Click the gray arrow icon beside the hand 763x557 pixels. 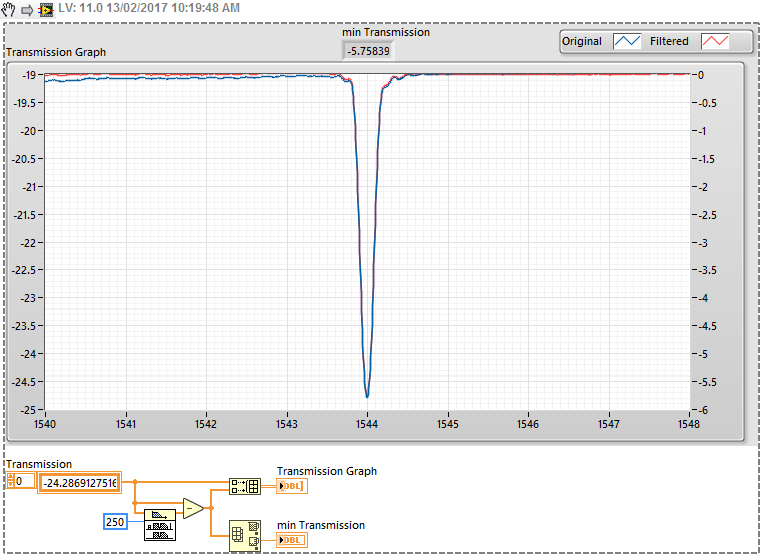click(x=27, y=10)
